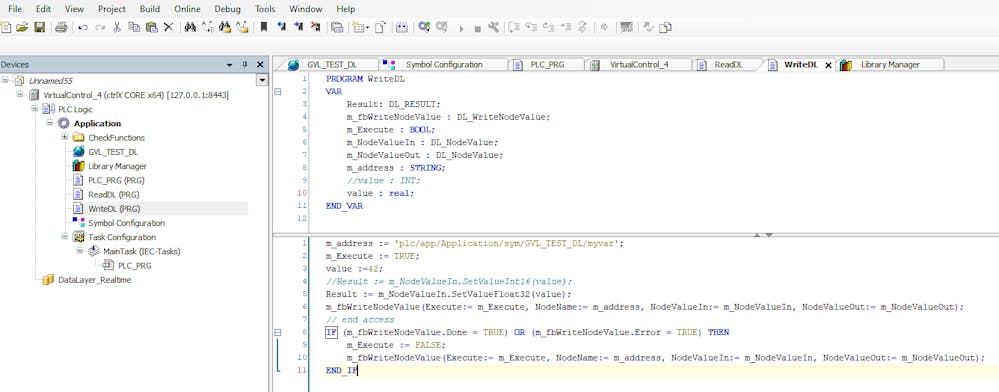This screenshot has width=999, height=392.
Task: Collapse the Application node
Action: 49,123
